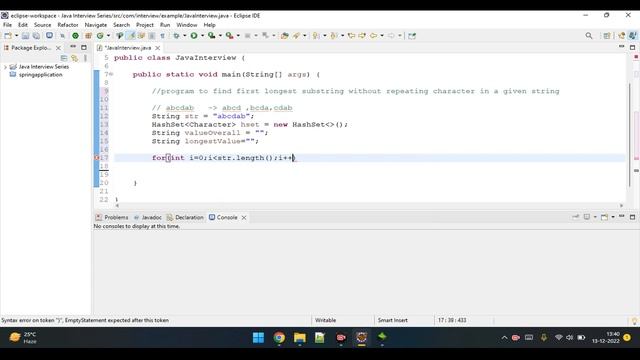Collapse the main method fold on line 7
The height and width of the screenshot is (360, 640).
click(111, 74)
